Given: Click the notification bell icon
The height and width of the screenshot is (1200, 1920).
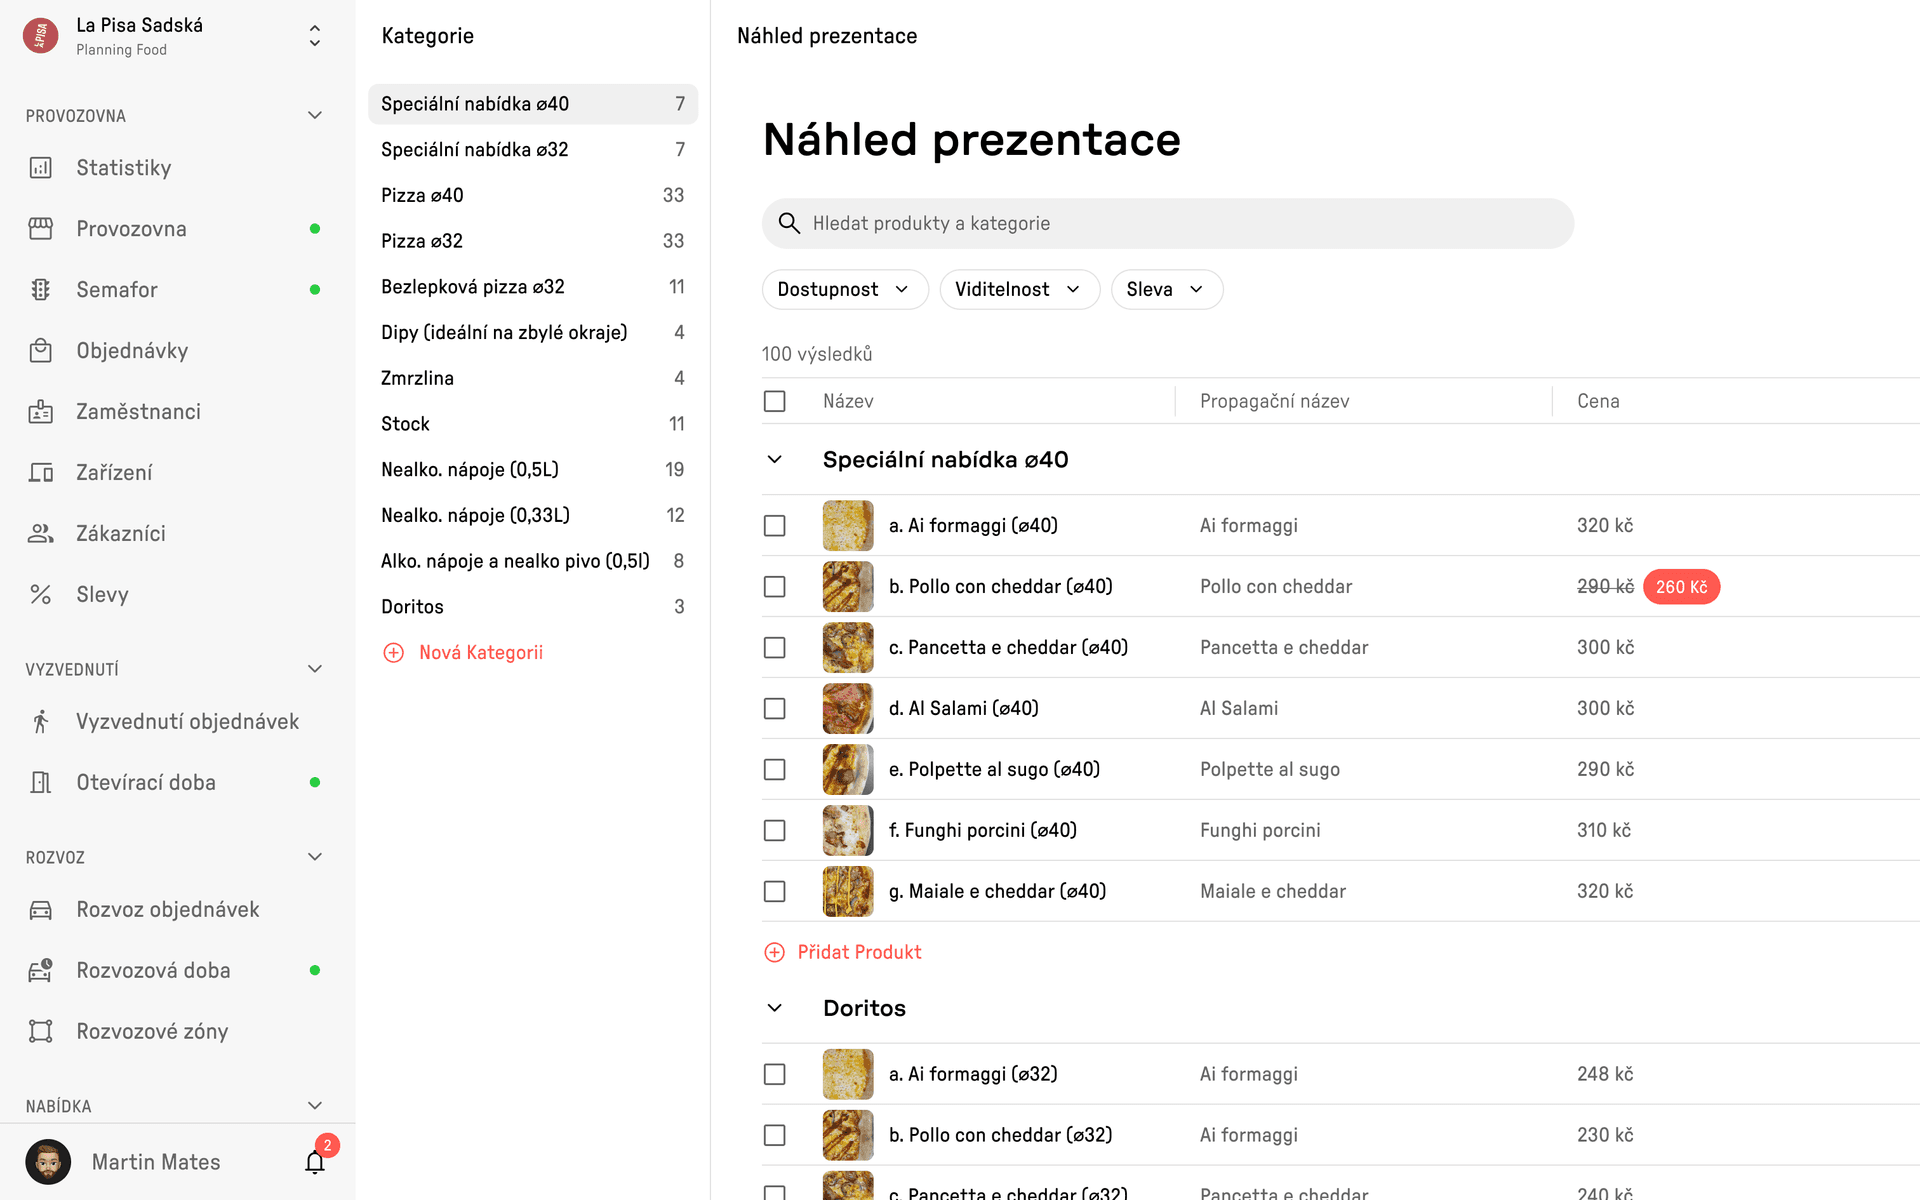Looking at the screenshot, I should [x=315, y=1162].
